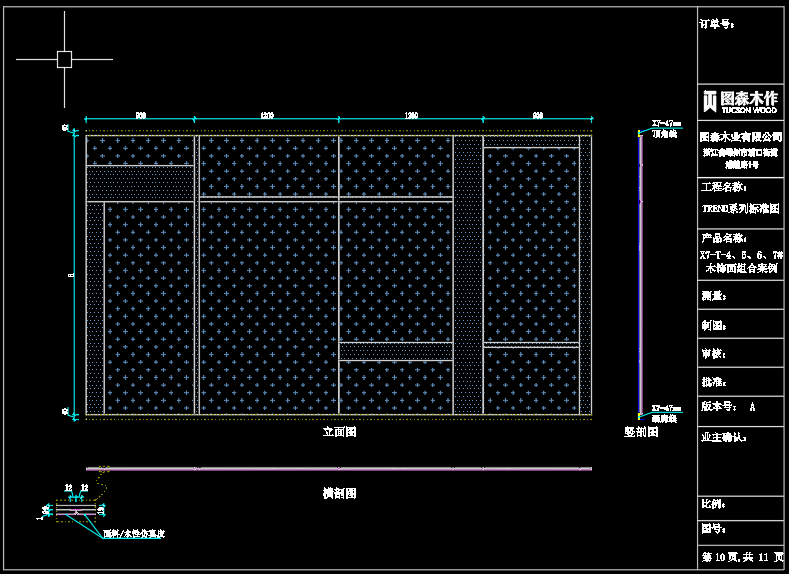Click the 顶角线 top corner line annotation
Screen dimensions: 789x574
[x=665, y=133]
